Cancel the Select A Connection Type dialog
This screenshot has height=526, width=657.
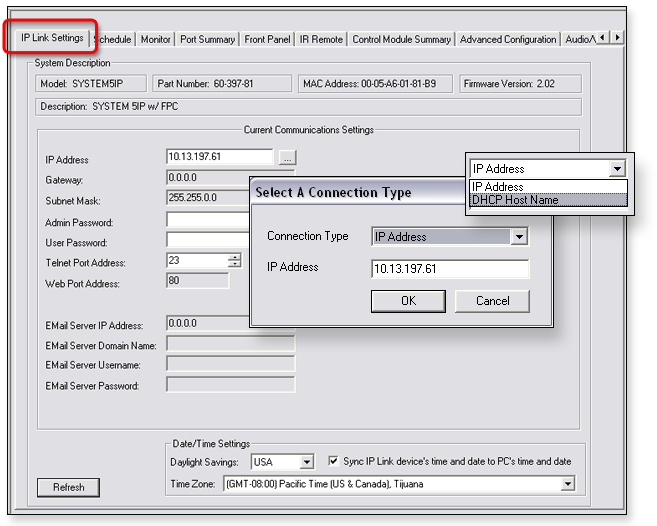point(492,300)
